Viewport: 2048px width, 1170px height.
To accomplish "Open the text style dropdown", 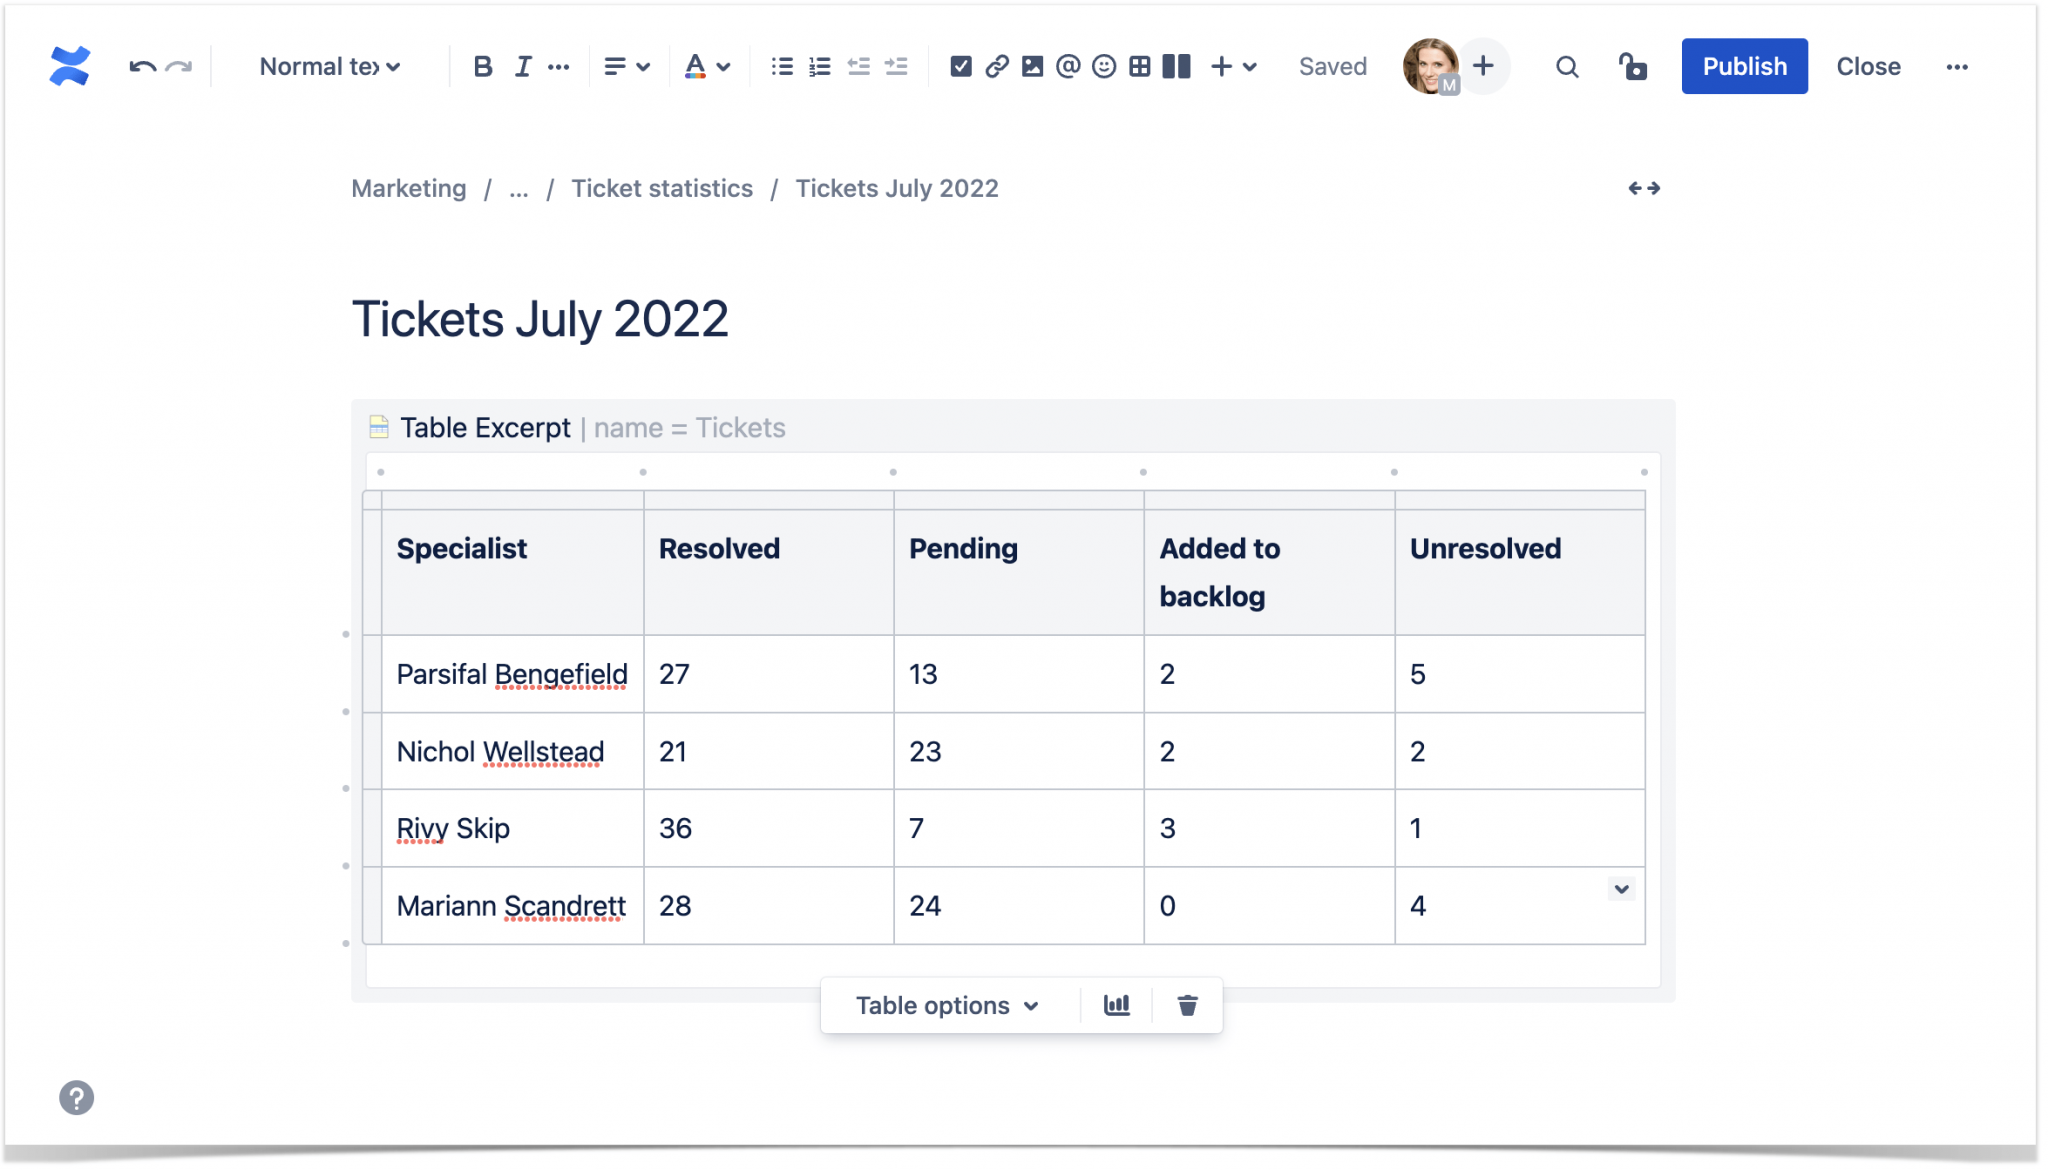I will click(x=327, y=66).
